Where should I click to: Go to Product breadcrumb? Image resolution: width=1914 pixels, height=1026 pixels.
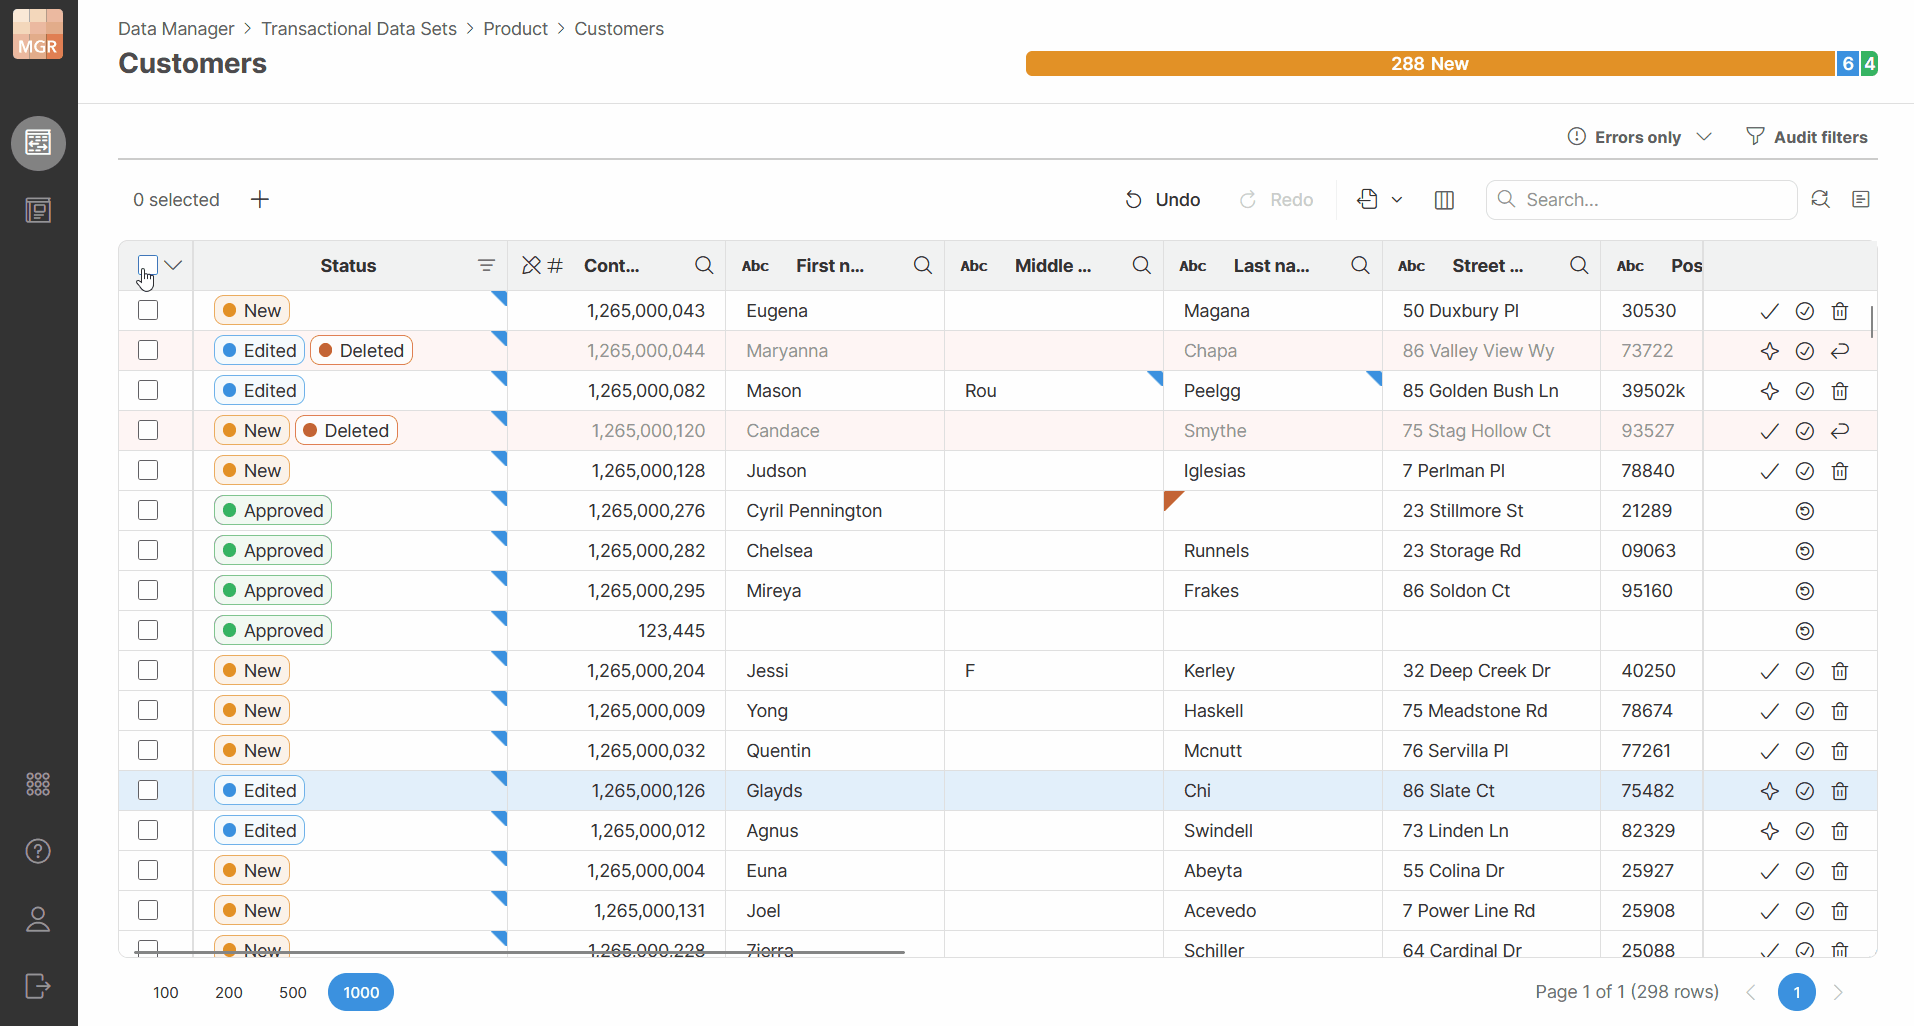(515, 29)
